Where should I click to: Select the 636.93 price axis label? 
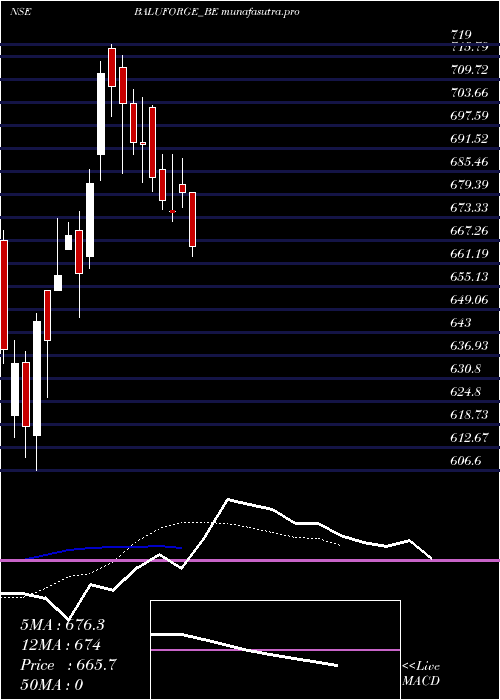coord(469,346)
